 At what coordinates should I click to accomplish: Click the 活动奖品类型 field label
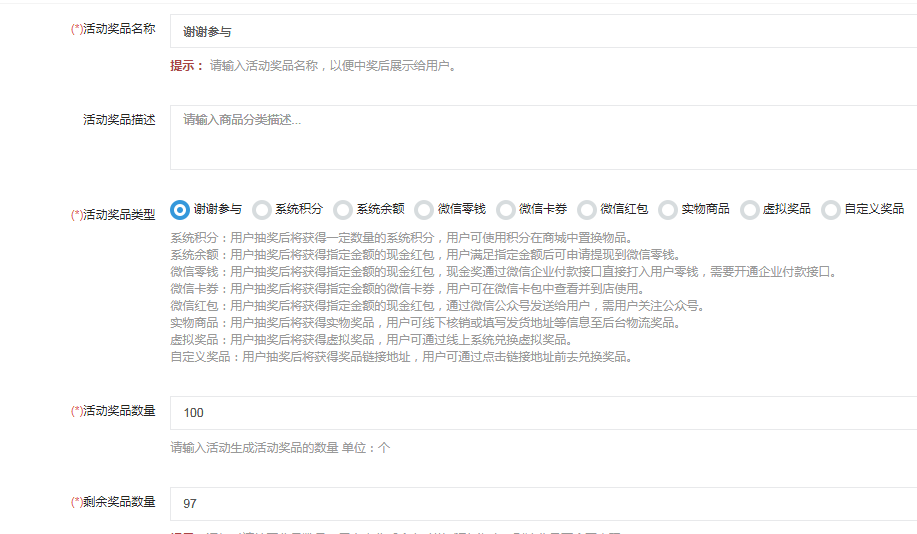pyautogui.click(x=113, y=215)
